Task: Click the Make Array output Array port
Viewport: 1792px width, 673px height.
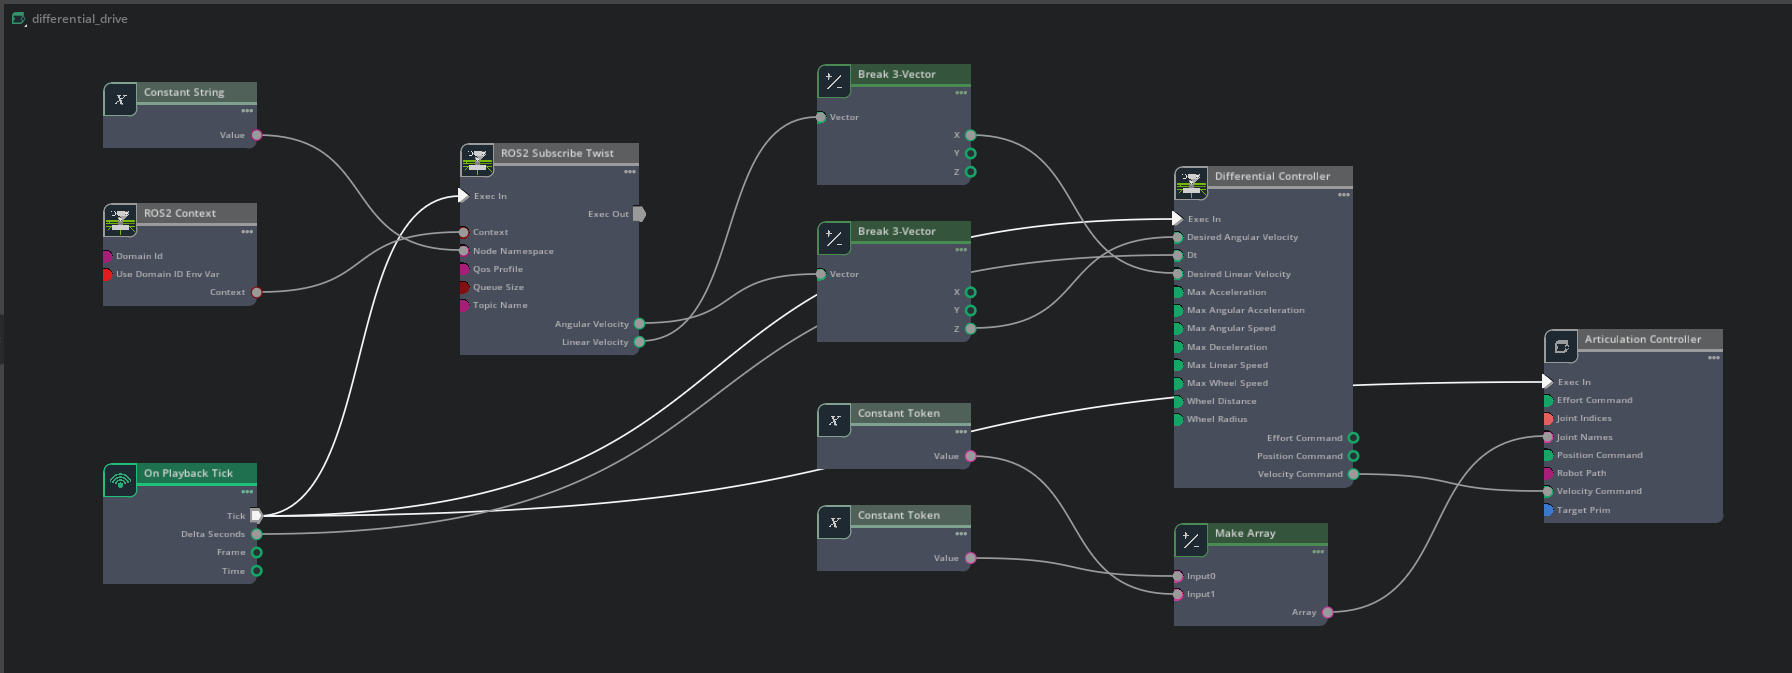Action: pyautogui.click(x=1327, y=612)
